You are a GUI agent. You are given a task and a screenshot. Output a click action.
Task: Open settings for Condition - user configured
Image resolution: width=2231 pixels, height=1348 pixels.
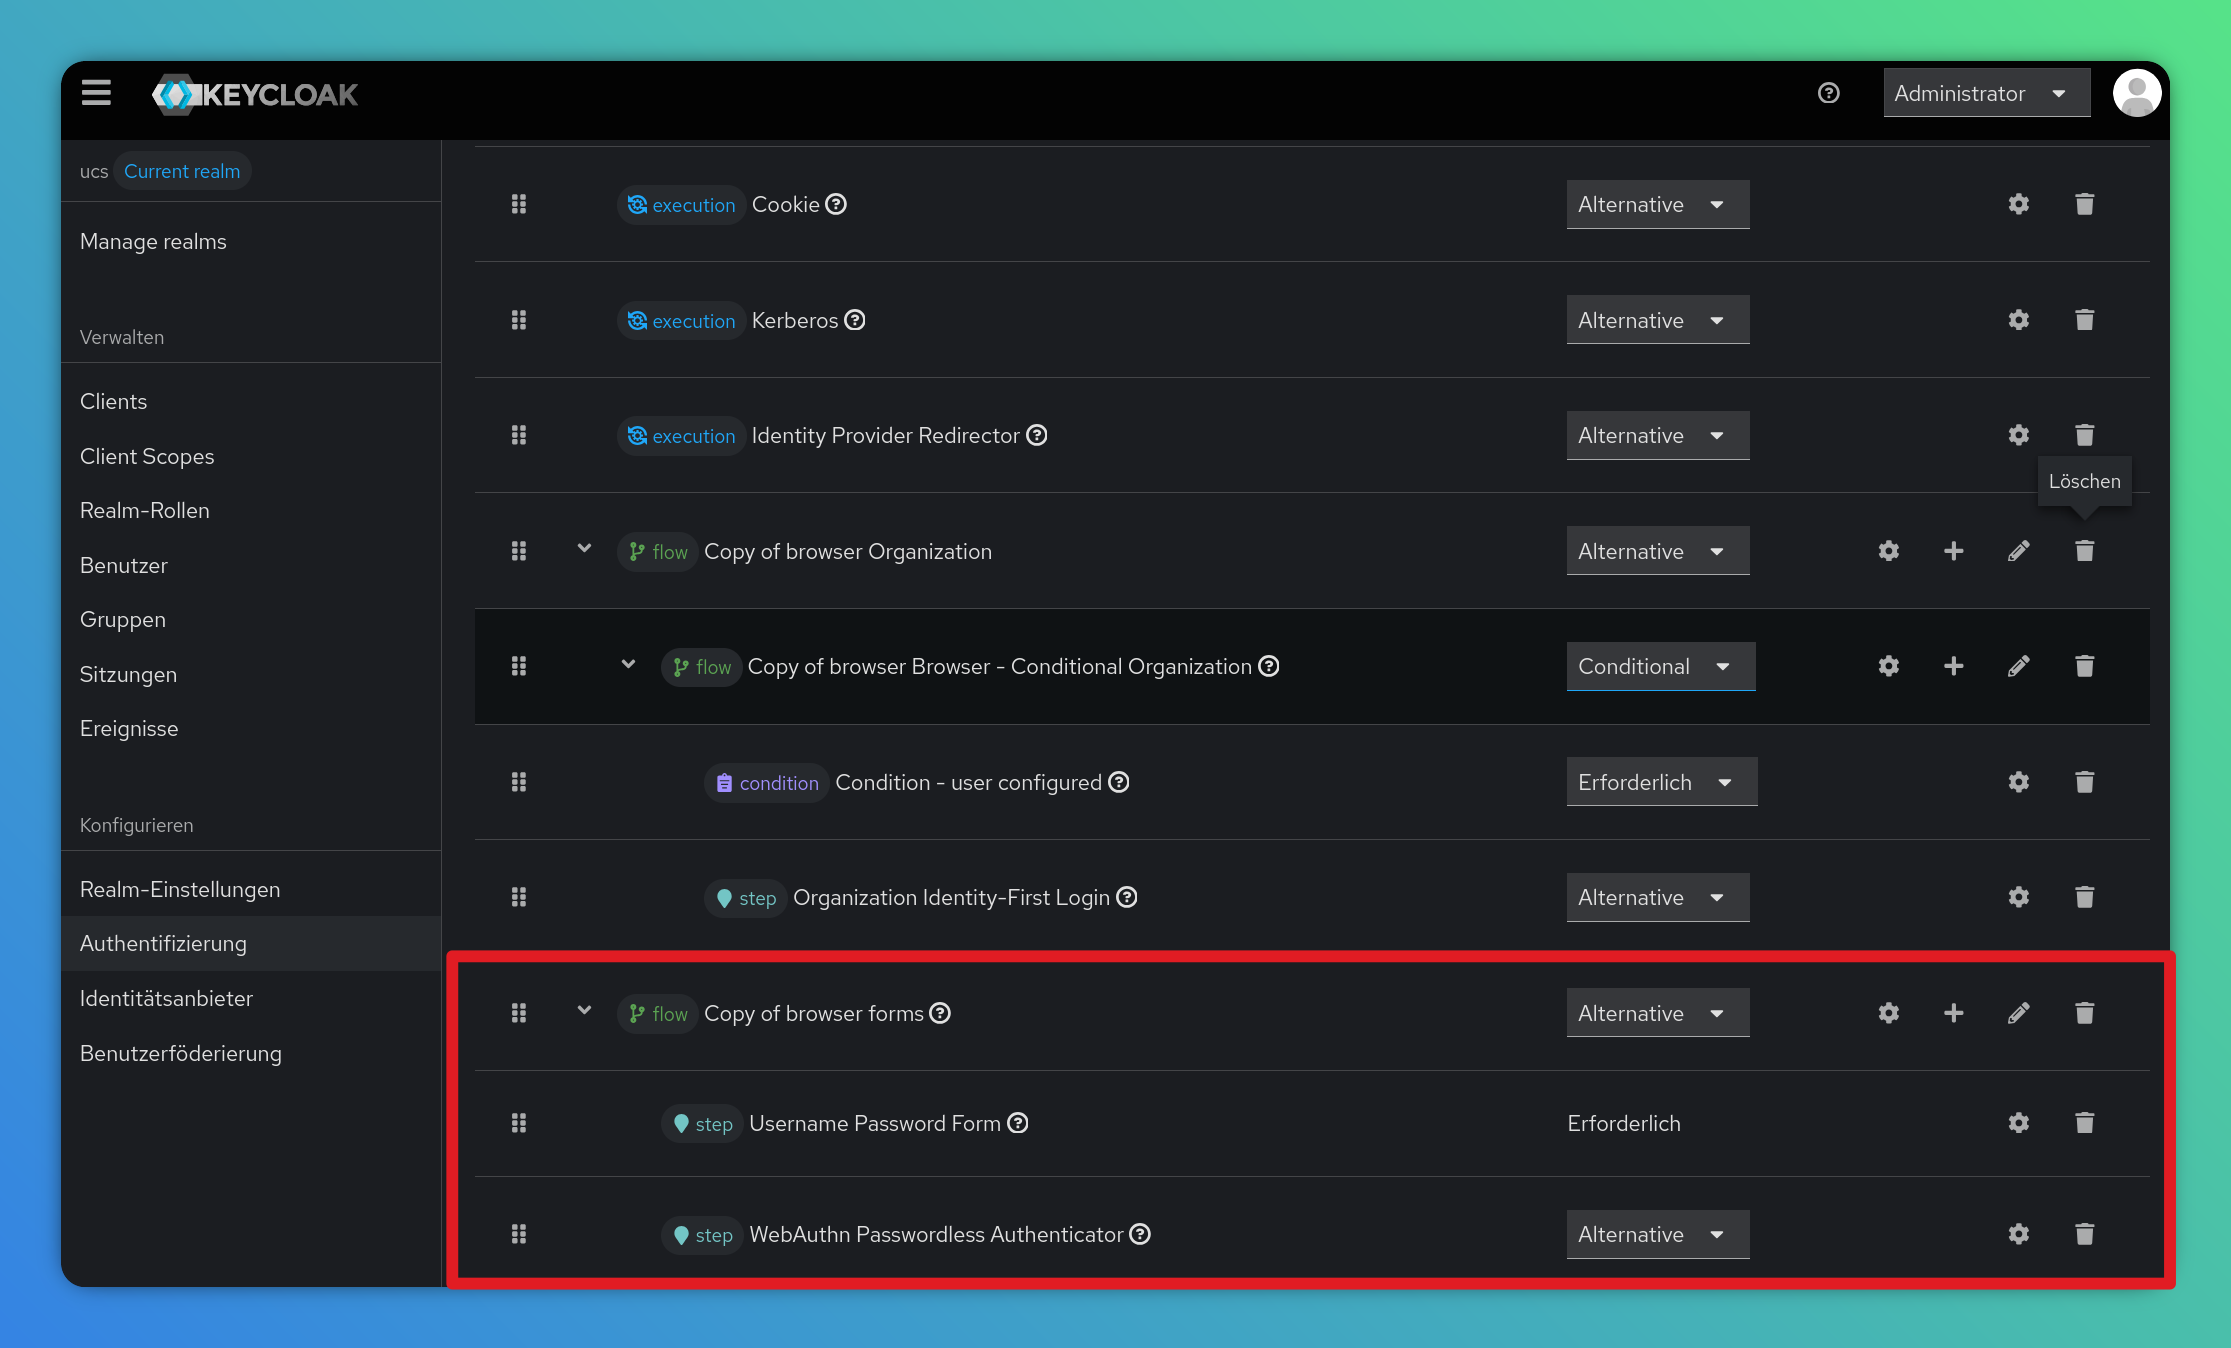pos(2018,782)
